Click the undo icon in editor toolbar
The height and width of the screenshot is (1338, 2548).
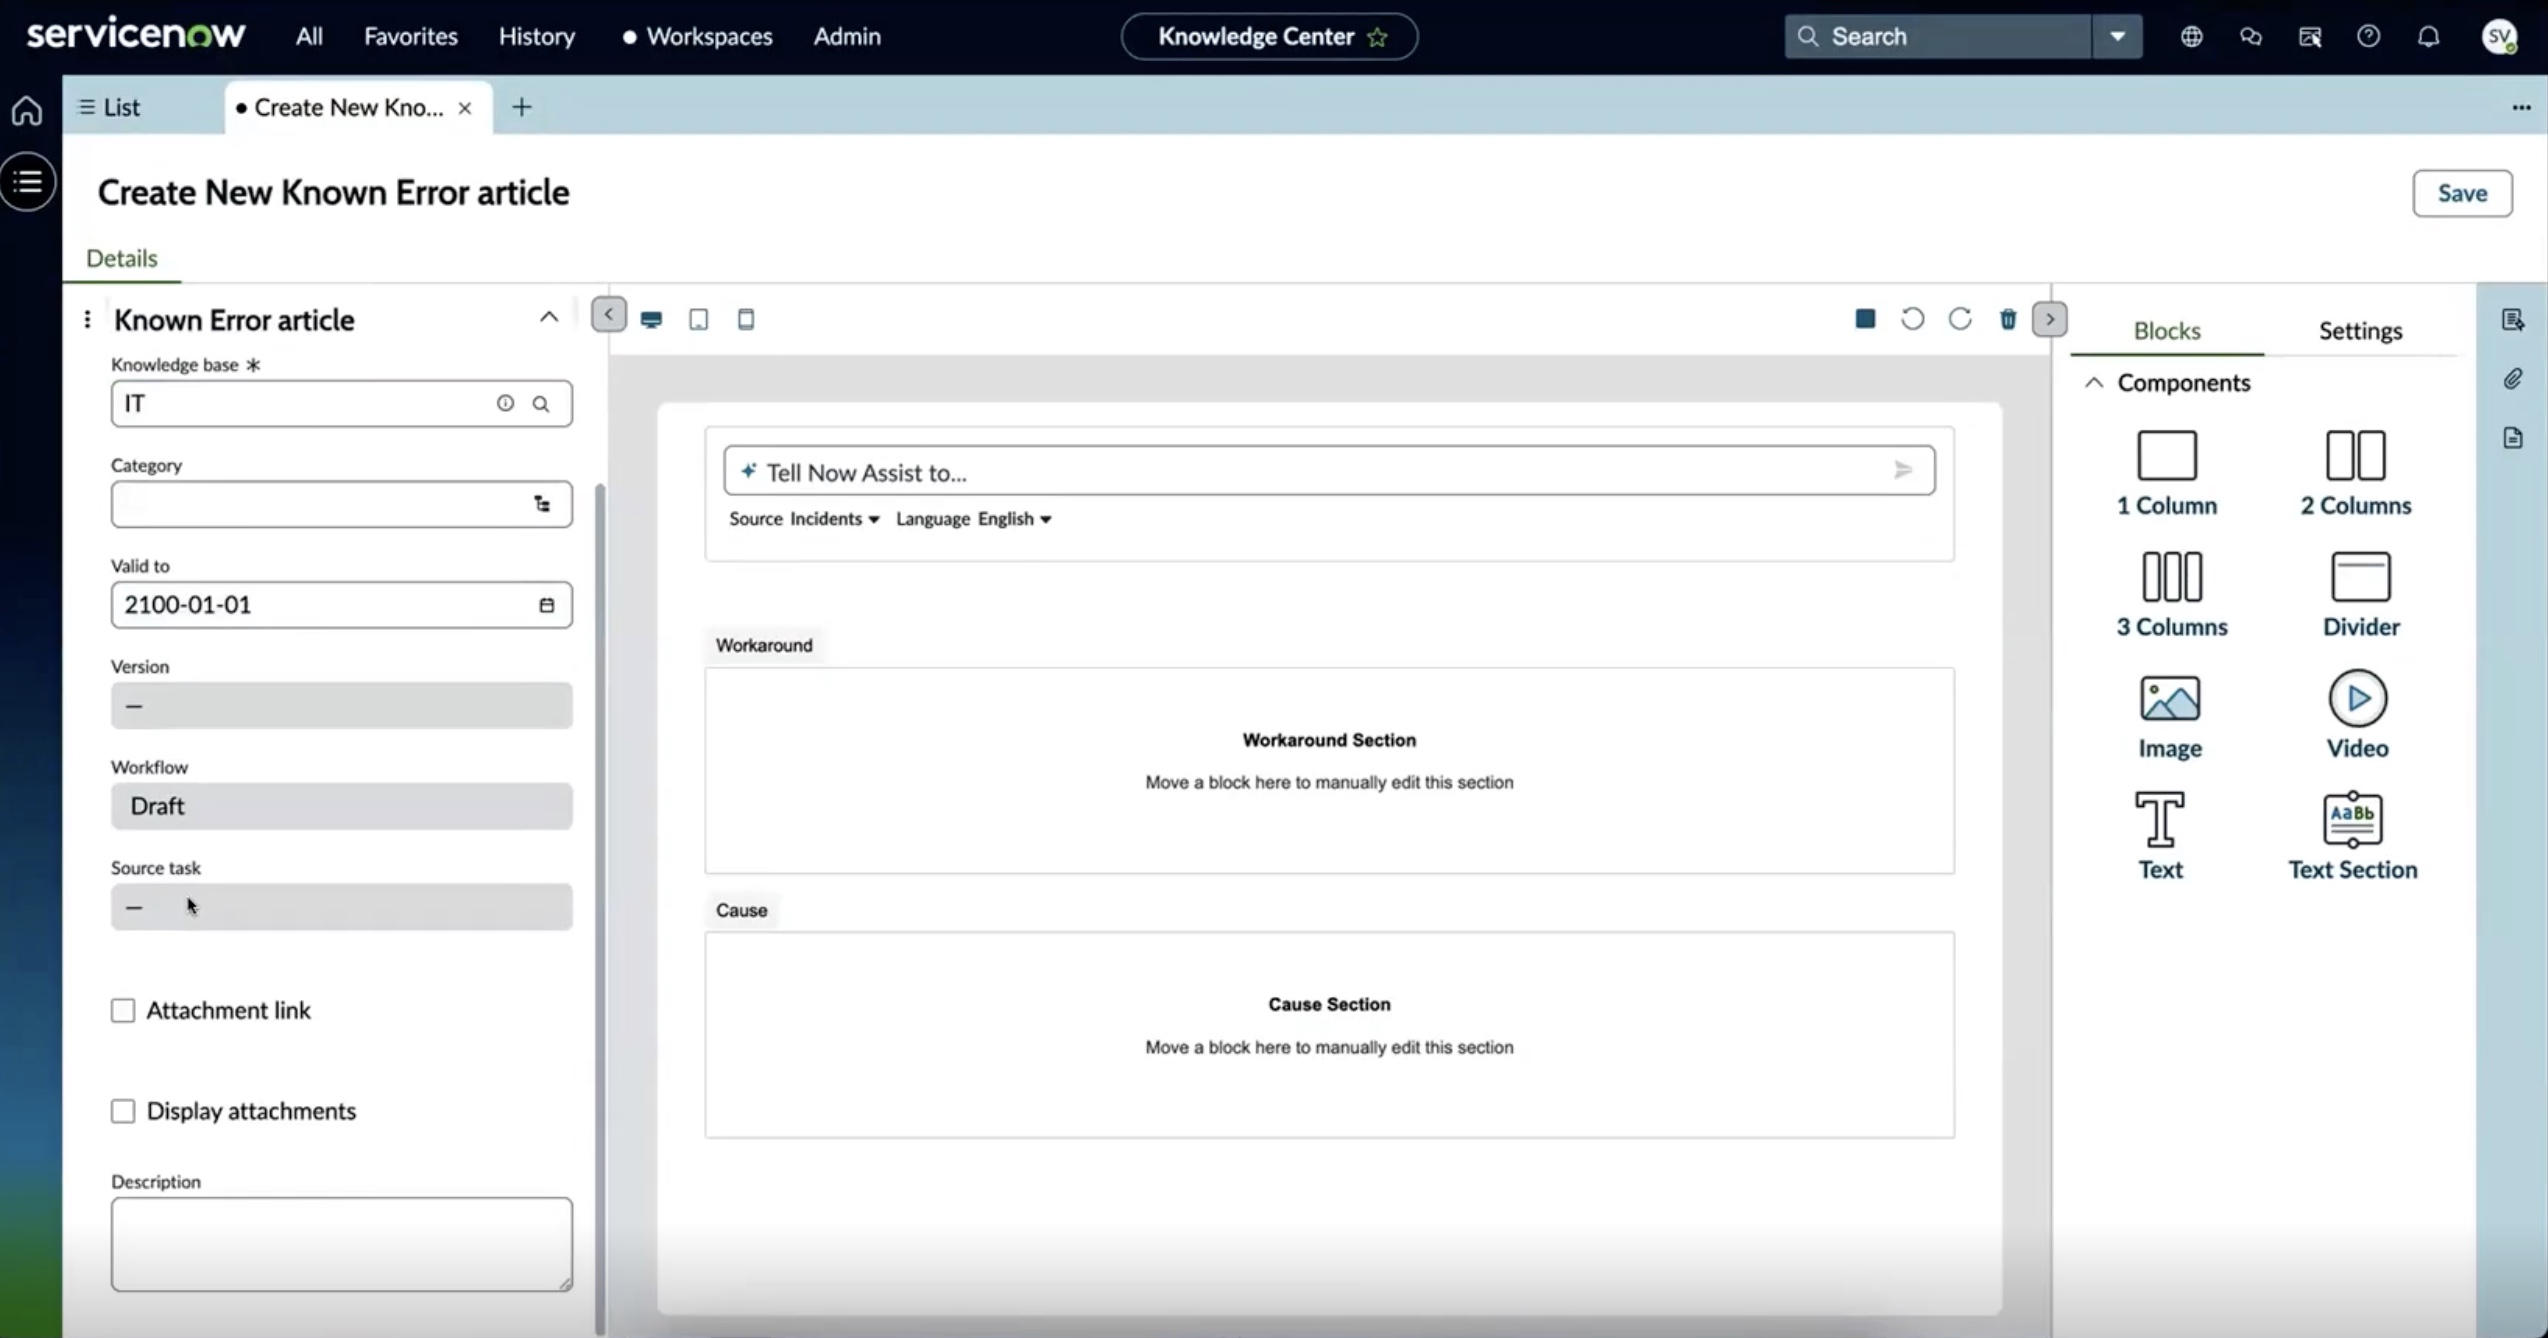click(x=1912, y=318)
